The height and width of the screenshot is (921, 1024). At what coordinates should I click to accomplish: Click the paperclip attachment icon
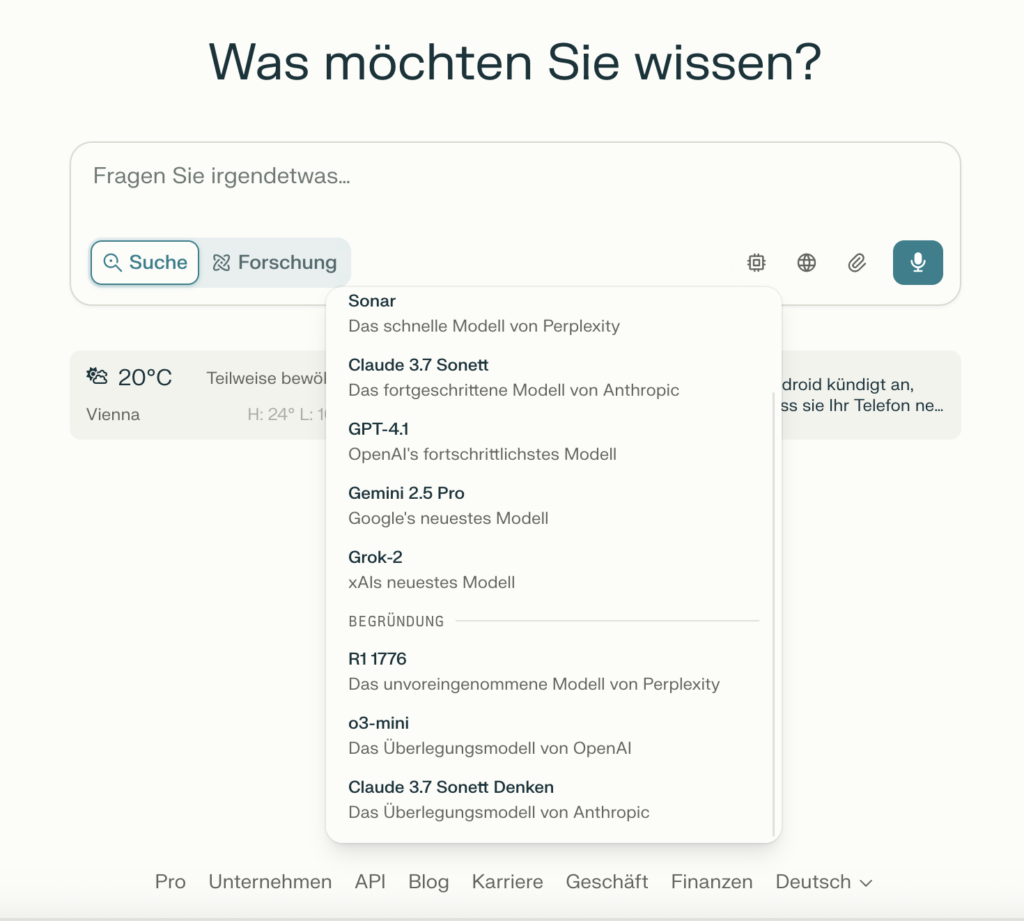(856, 263)
